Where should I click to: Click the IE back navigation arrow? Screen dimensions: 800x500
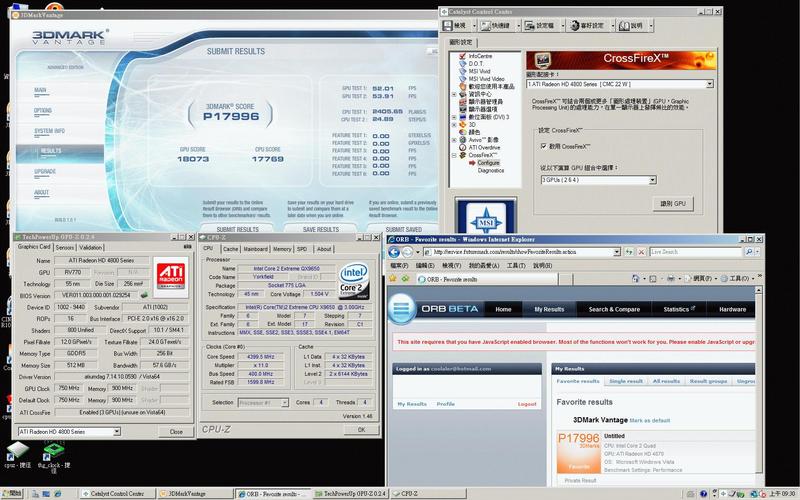pos(394,252)
